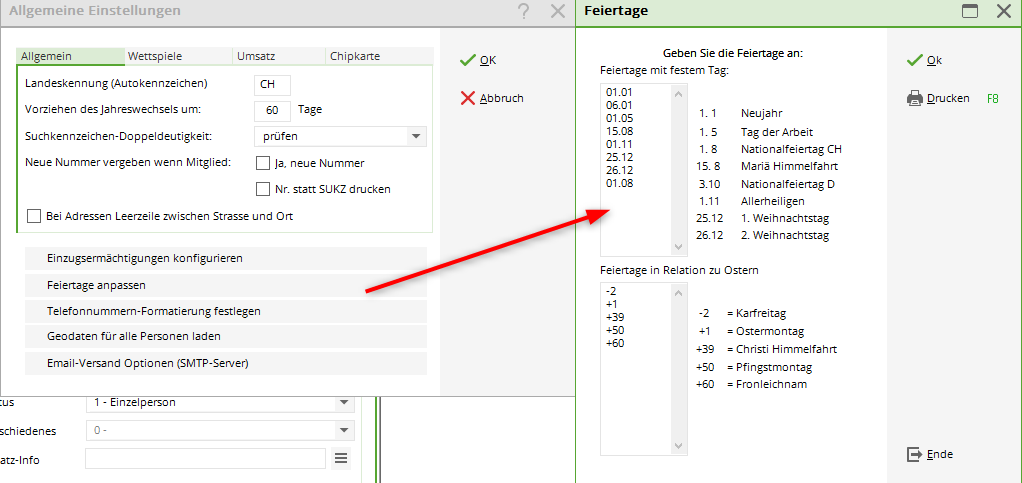Click the Ende exit icon

pos(913,454)
